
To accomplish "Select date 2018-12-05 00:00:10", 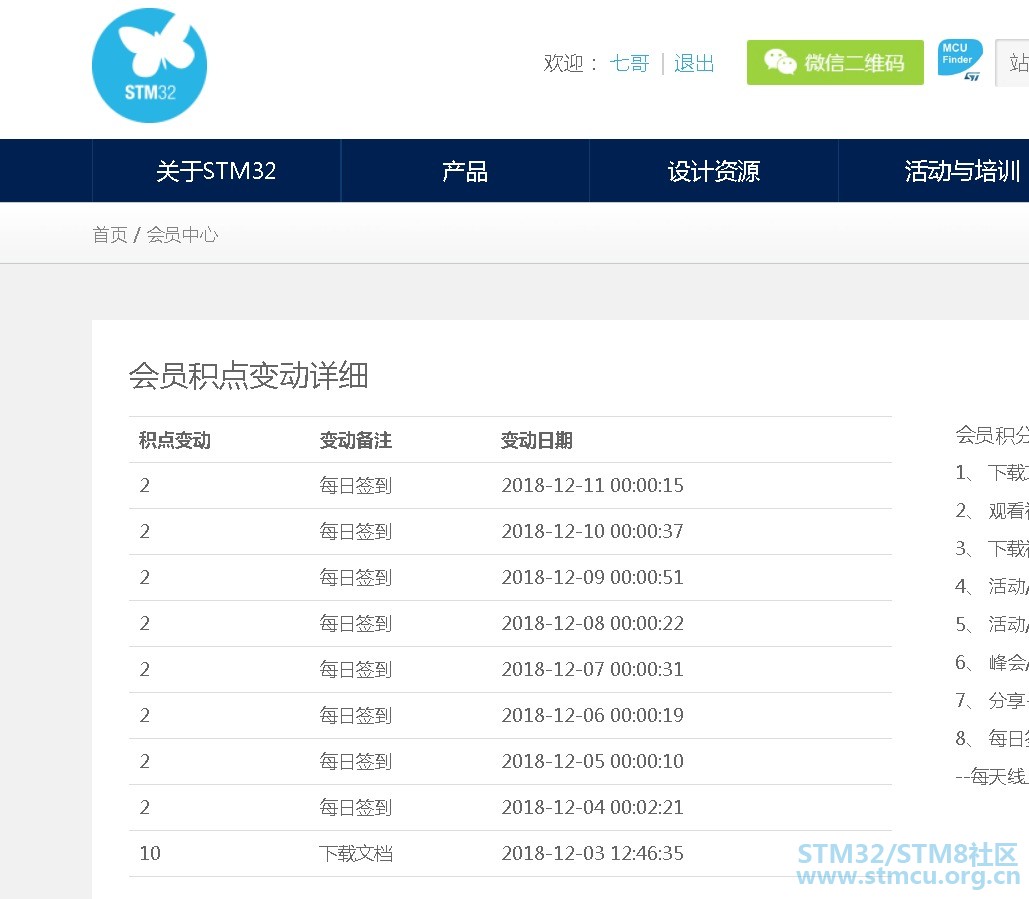I will click(593, 761).
